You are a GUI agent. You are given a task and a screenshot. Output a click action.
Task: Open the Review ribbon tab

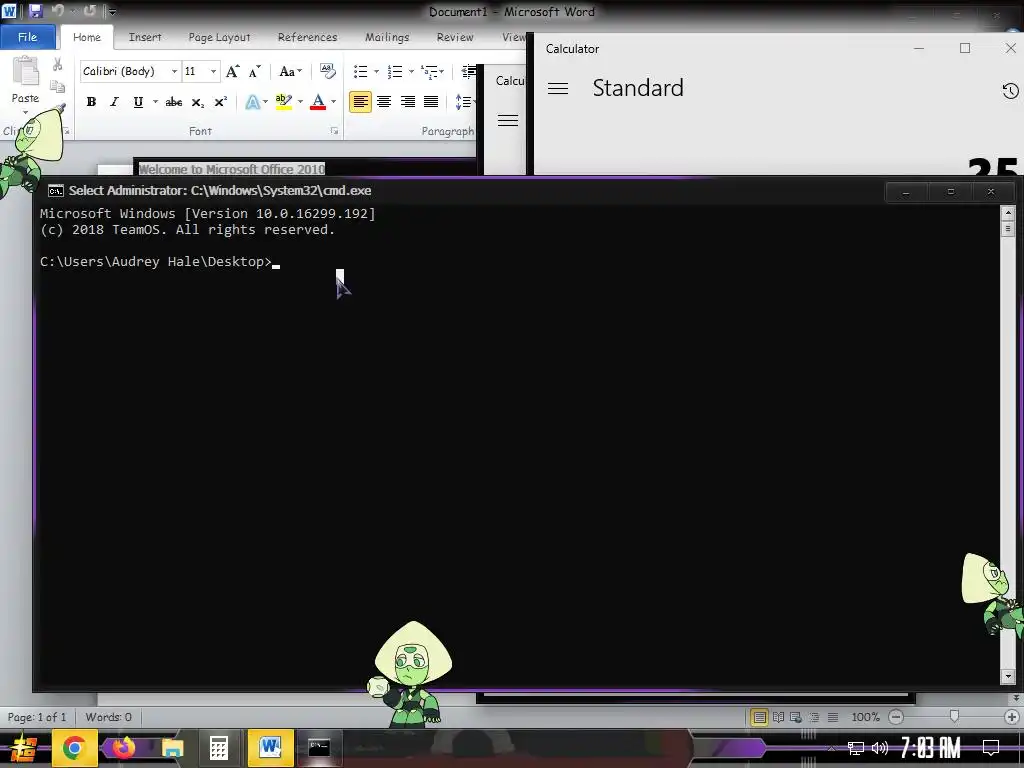click(x=455, y=37)
